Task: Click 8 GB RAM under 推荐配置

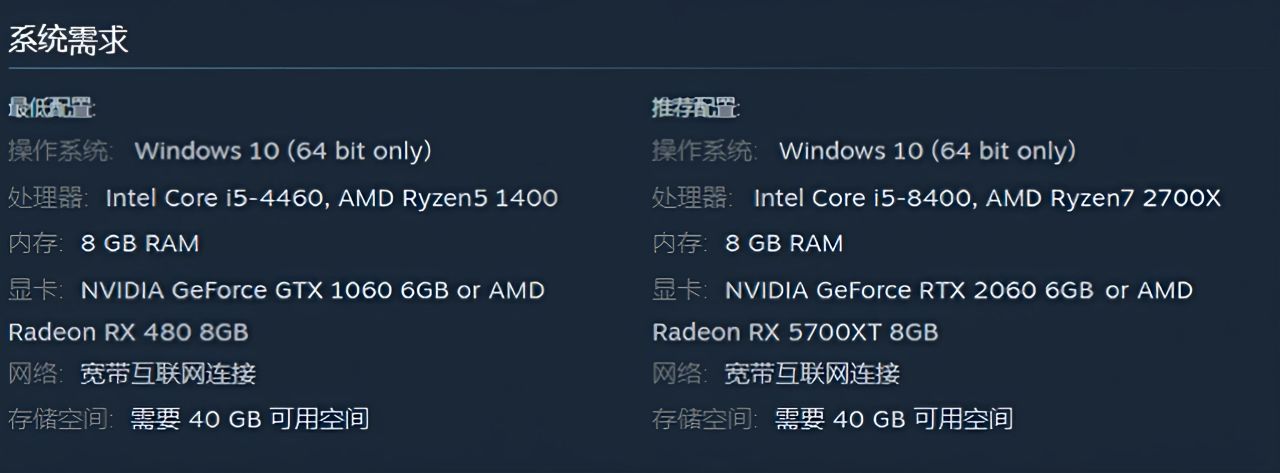Action: pos(783,243)
